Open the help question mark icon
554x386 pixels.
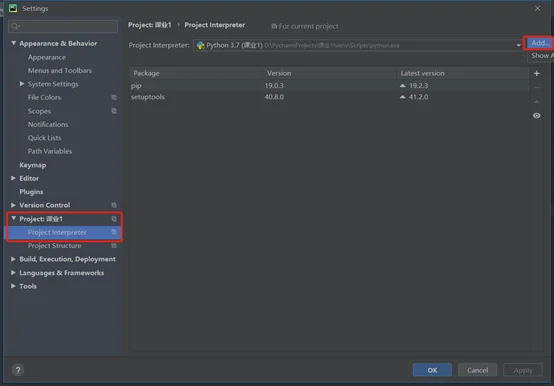18,370
